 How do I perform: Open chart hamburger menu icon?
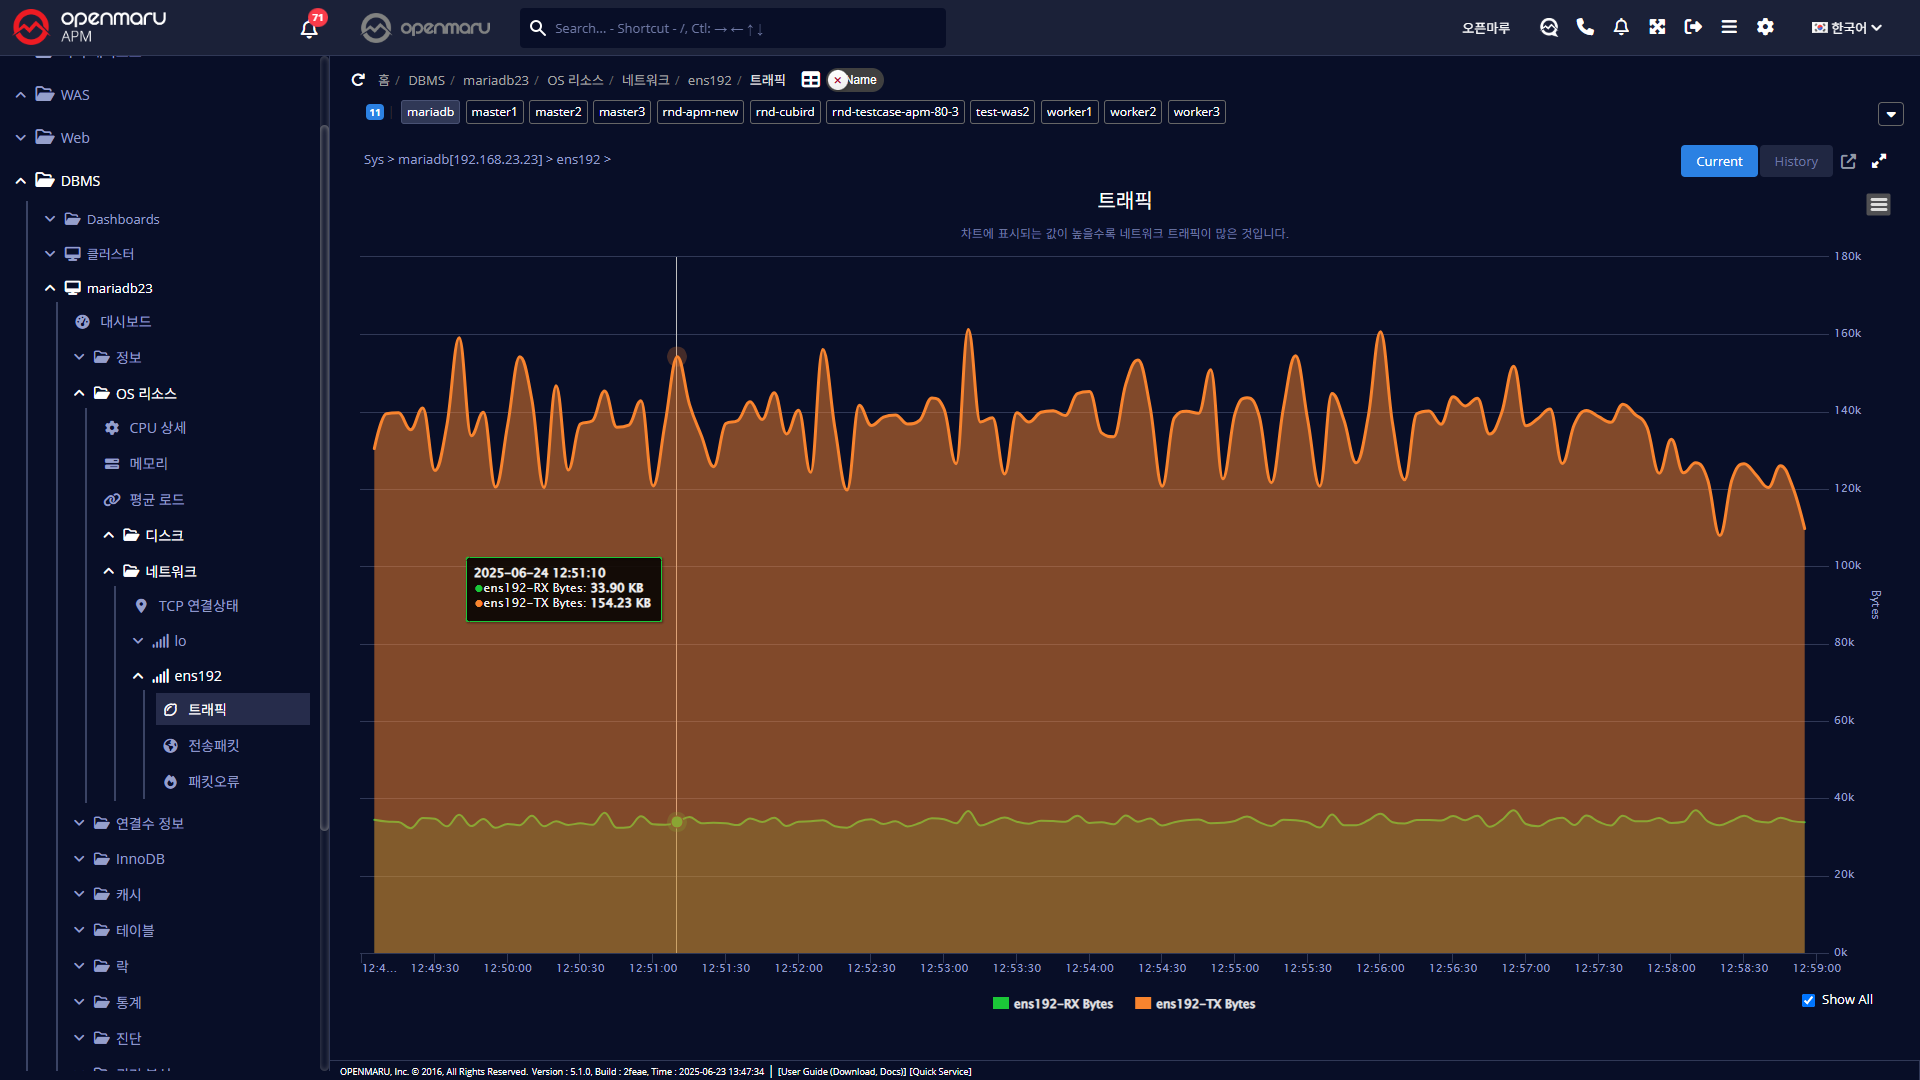[1878, 205]
